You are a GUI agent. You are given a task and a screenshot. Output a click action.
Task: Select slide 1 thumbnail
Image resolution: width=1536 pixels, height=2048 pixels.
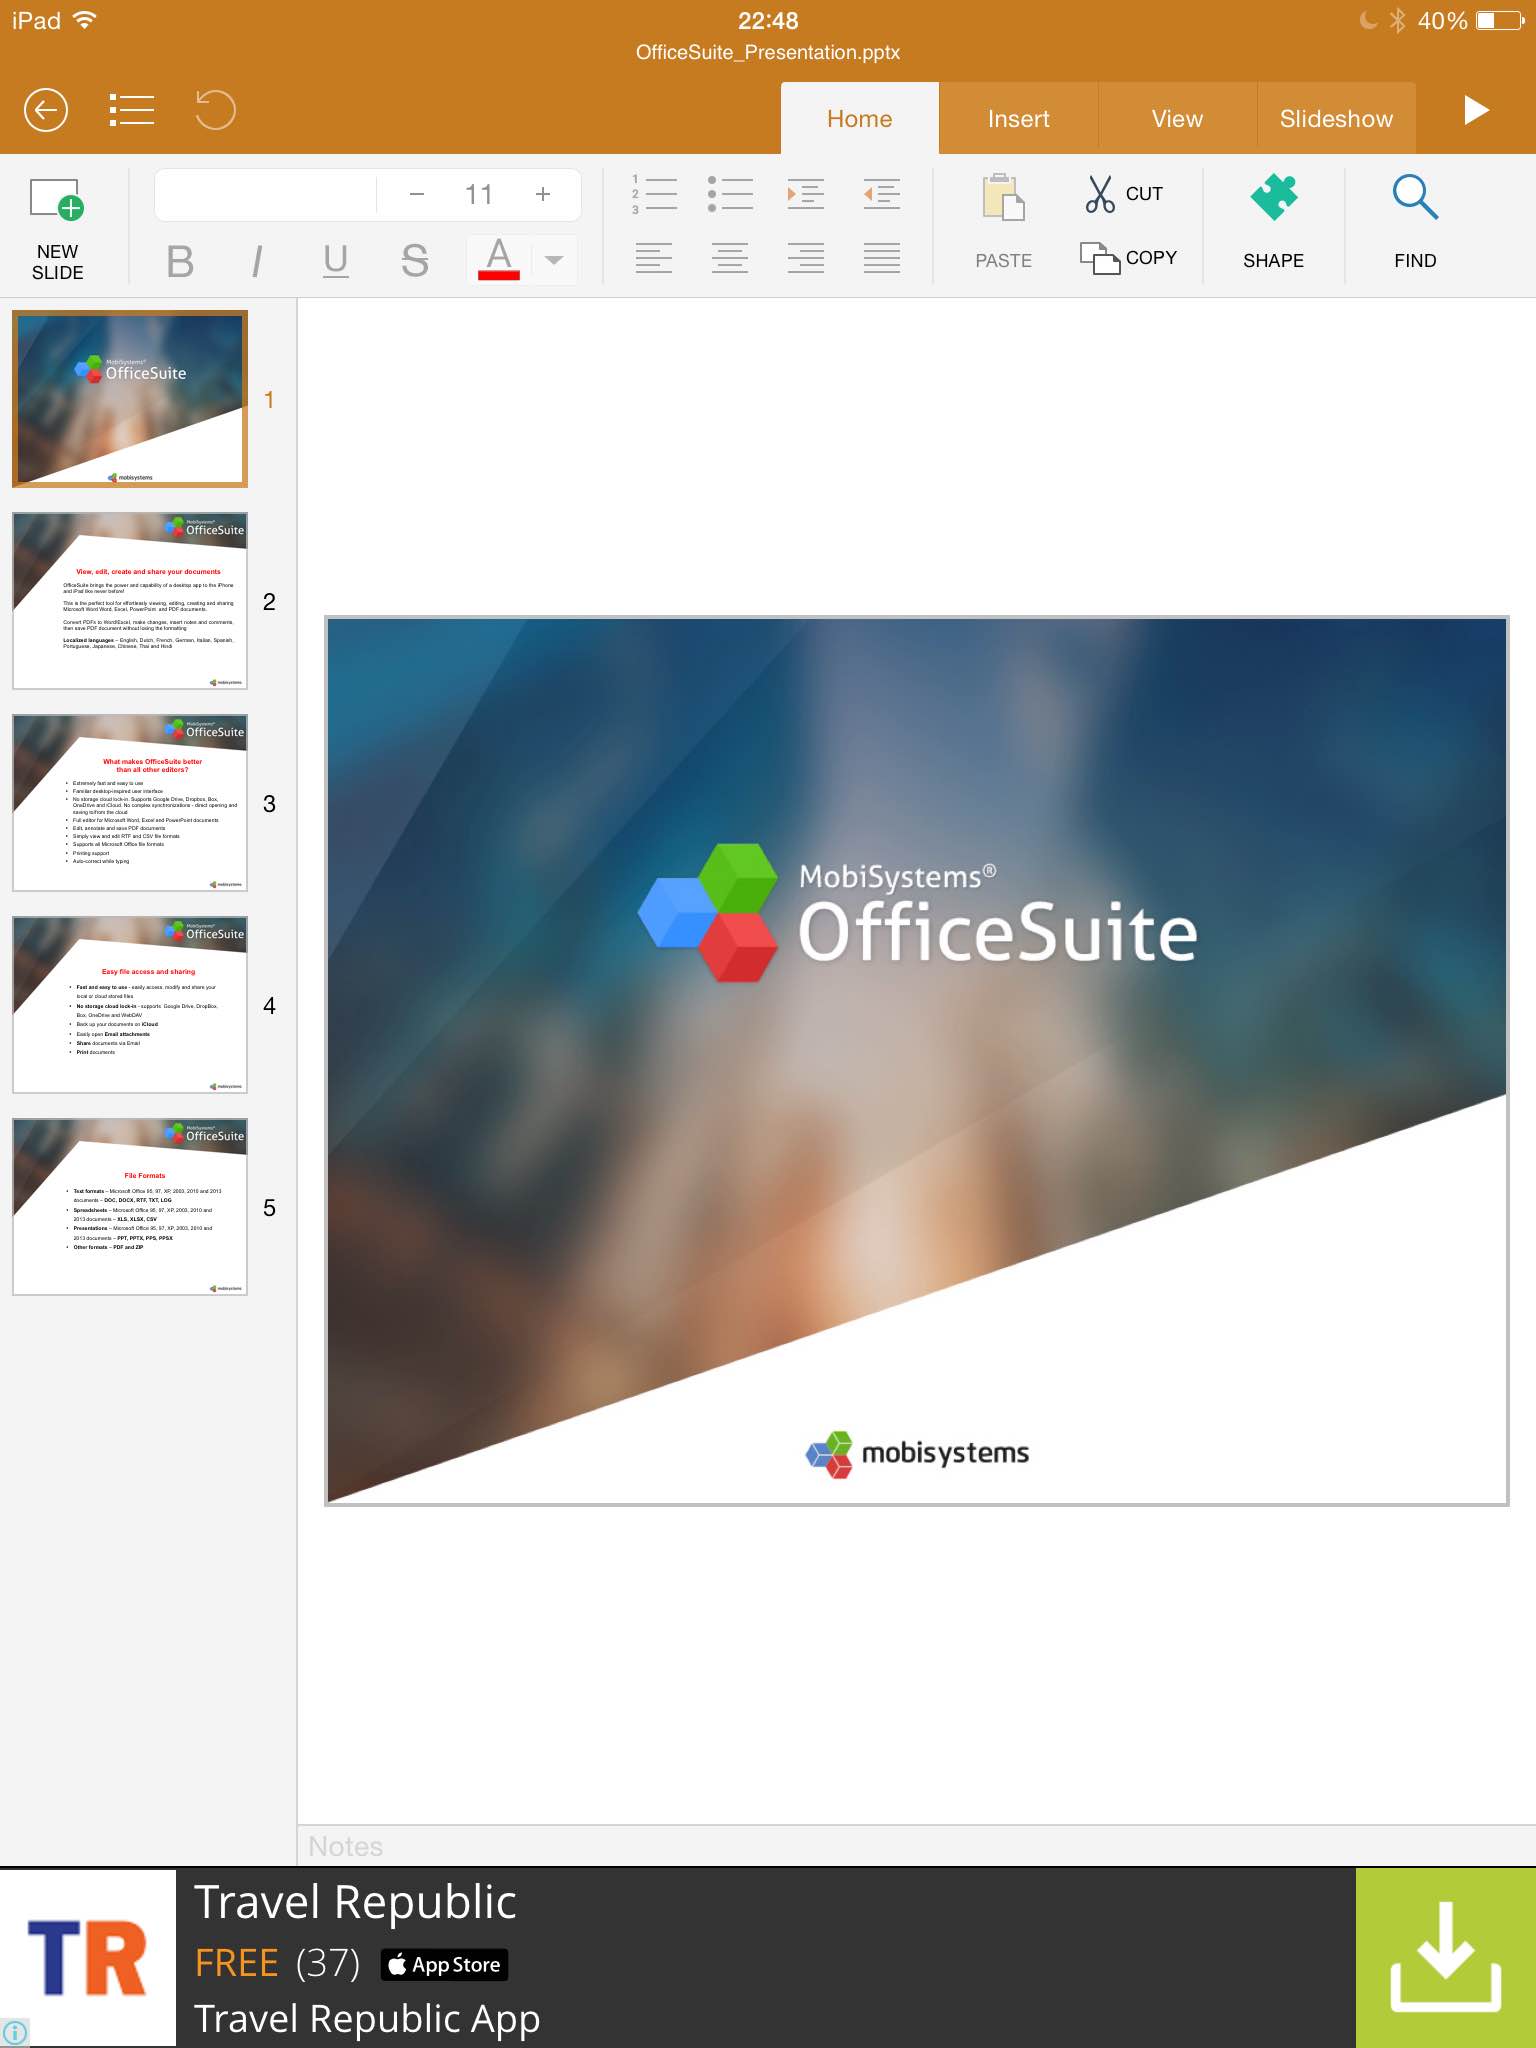pyautogui.click(x=130, y=399)
